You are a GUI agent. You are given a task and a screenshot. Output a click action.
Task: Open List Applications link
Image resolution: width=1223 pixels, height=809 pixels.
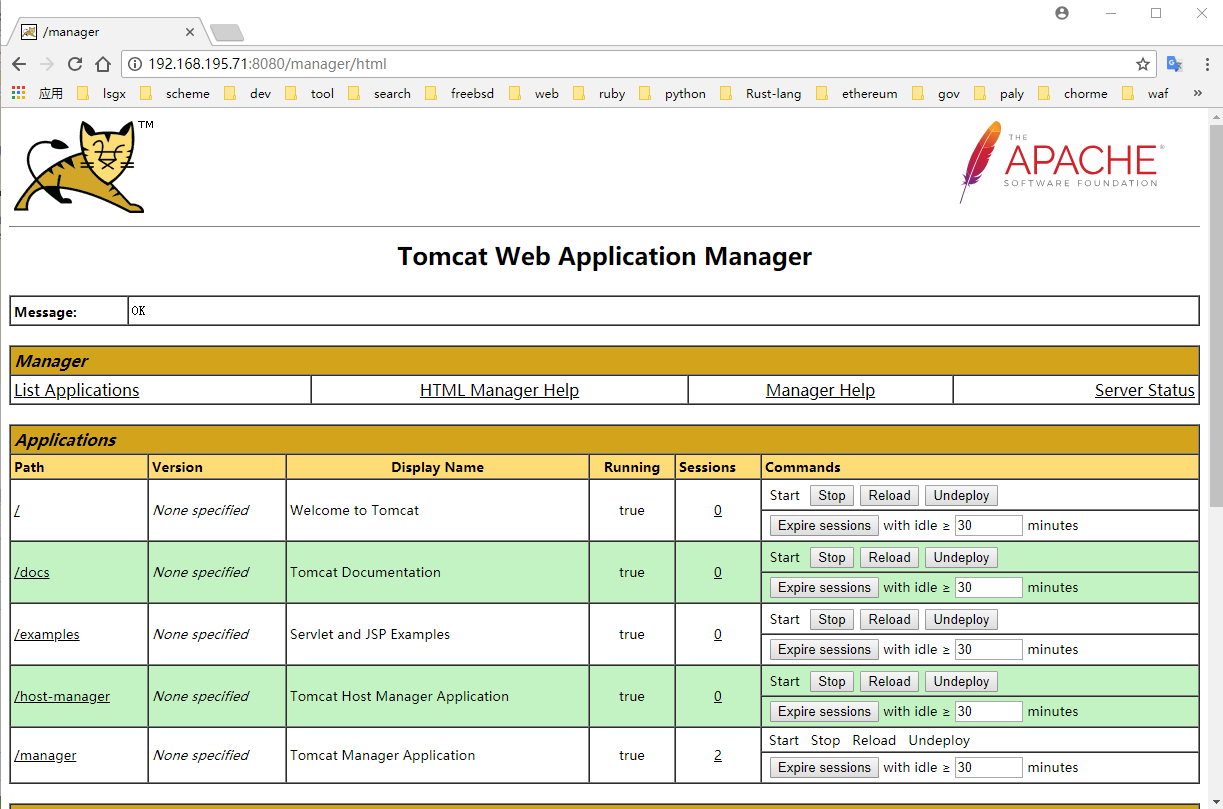pyautogui.click(x=77, y=390)
